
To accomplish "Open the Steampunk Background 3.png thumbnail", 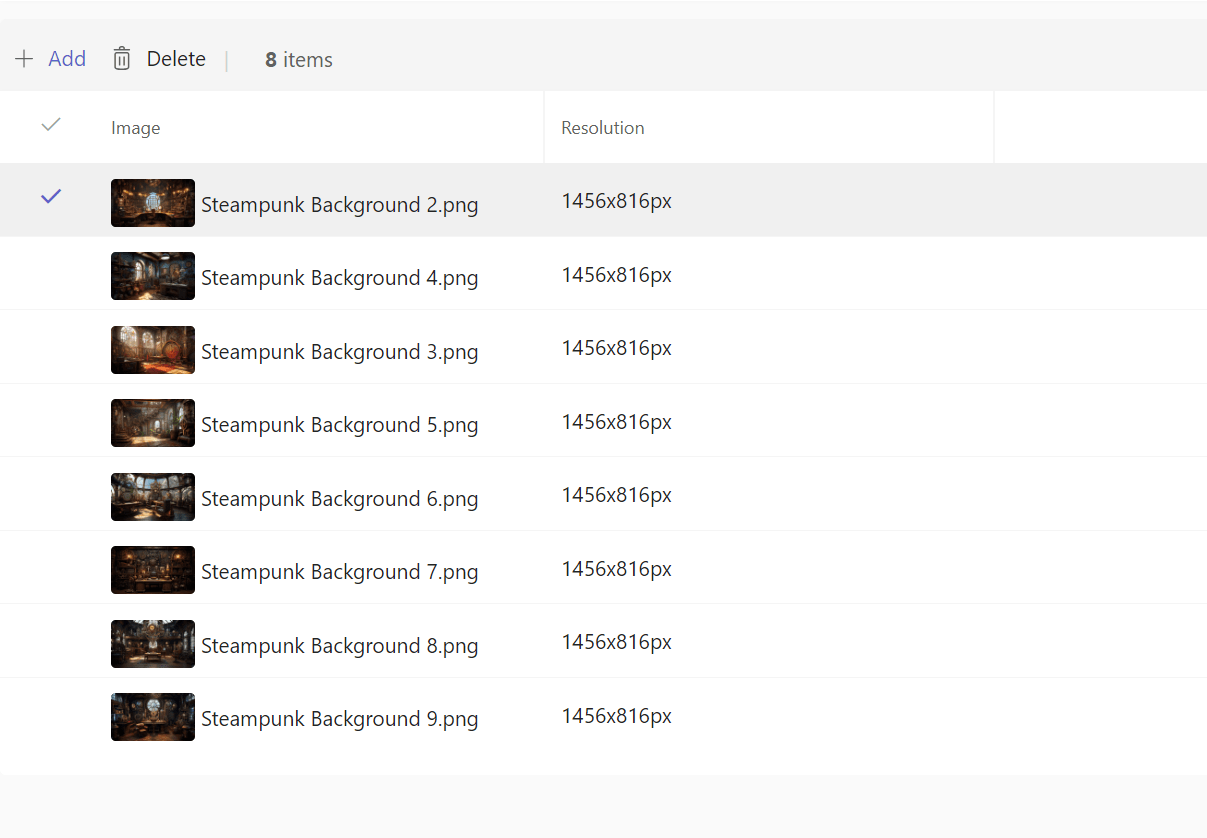I will [153, 350].
